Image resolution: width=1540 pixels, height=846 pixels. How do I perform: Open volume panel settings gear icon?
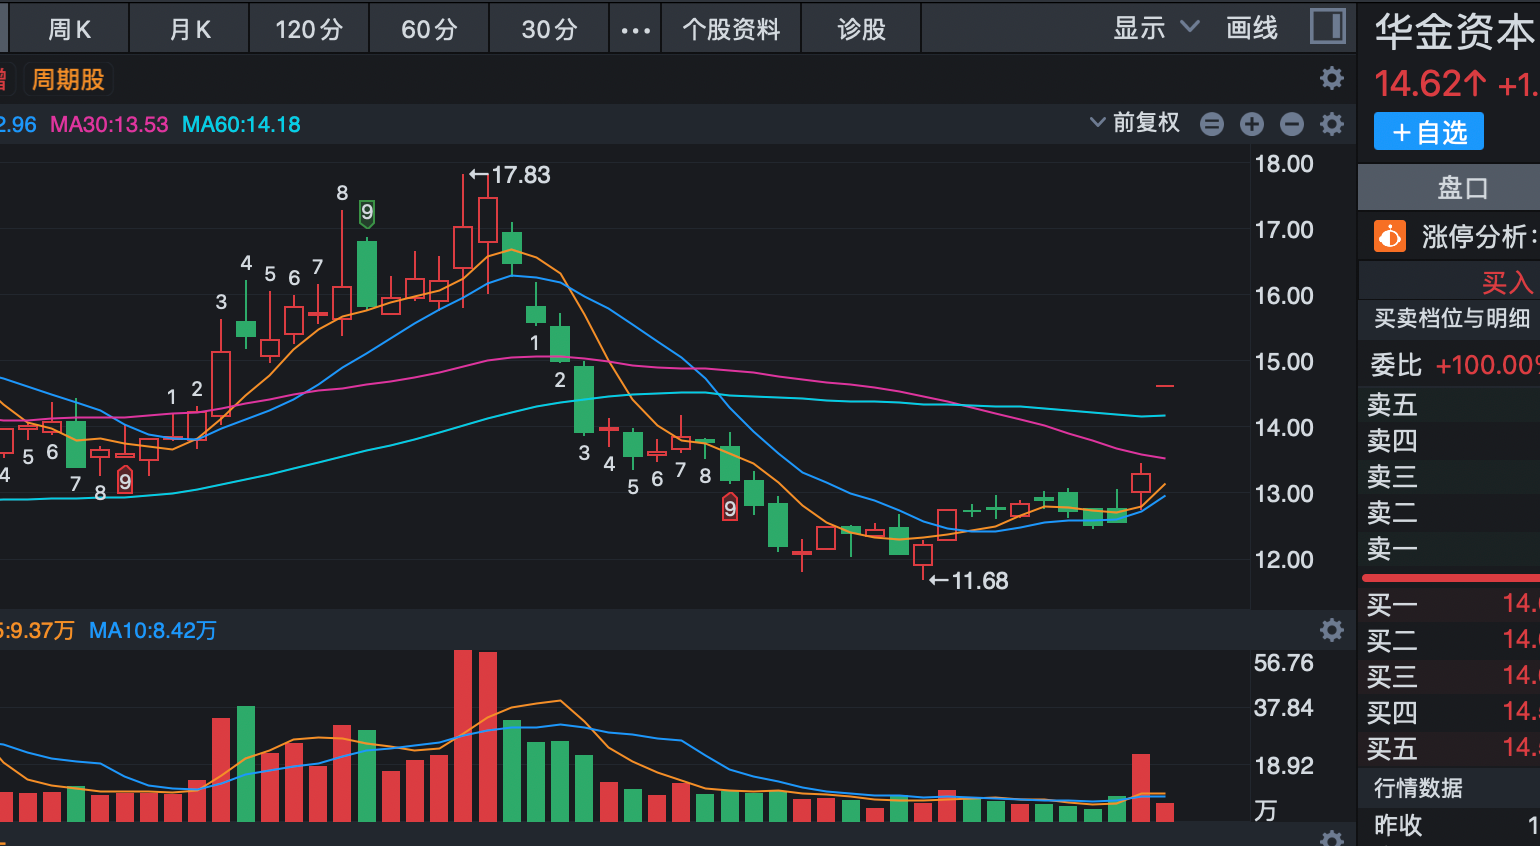[1331, 630]
